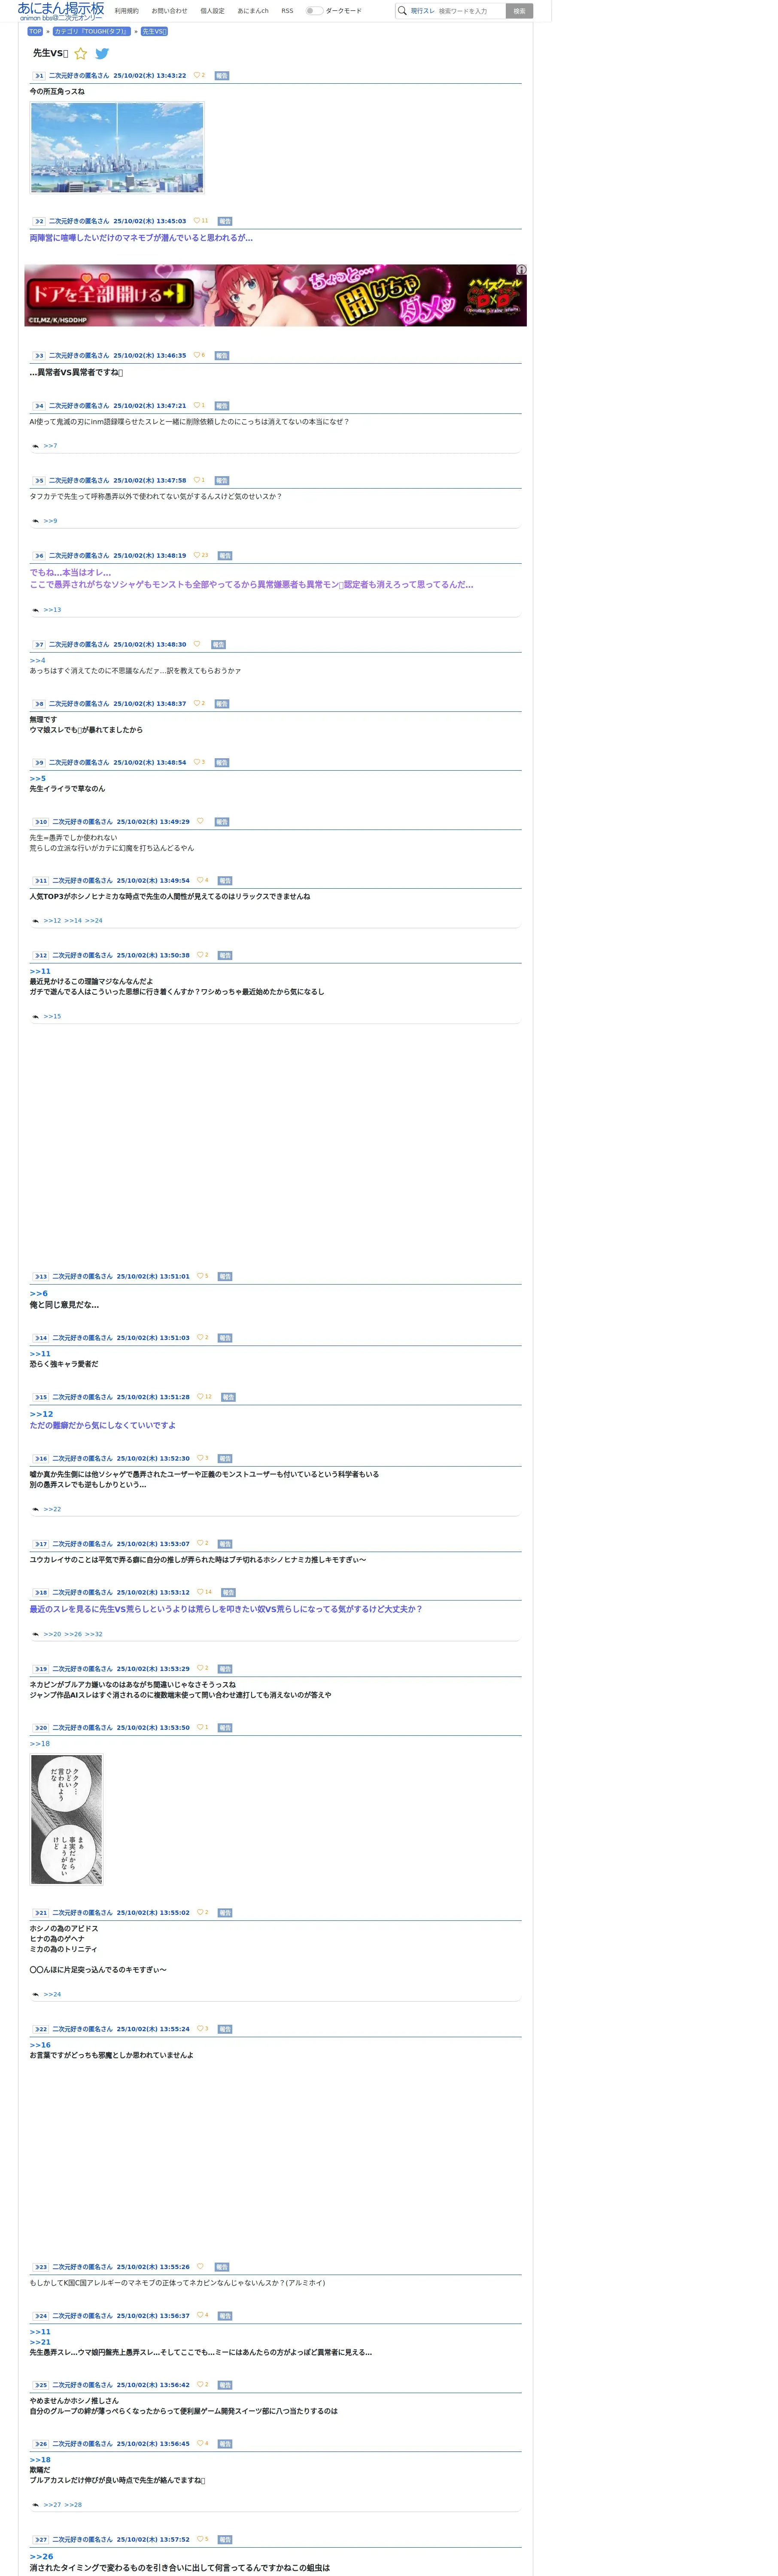Screen dimensions: 778x2576
Task: Open 個人設定 in the header navigation
Action: [212, 11]
